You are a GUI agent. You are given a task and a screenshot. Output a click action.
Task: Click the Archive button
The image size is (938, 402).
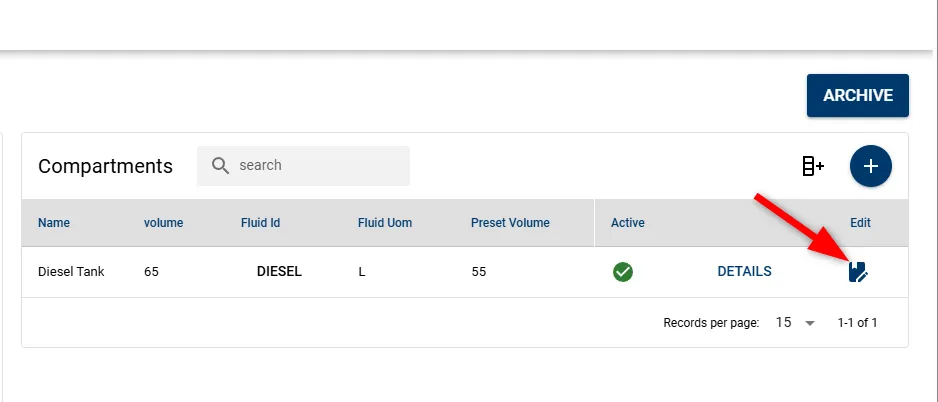tap(858, 96)
